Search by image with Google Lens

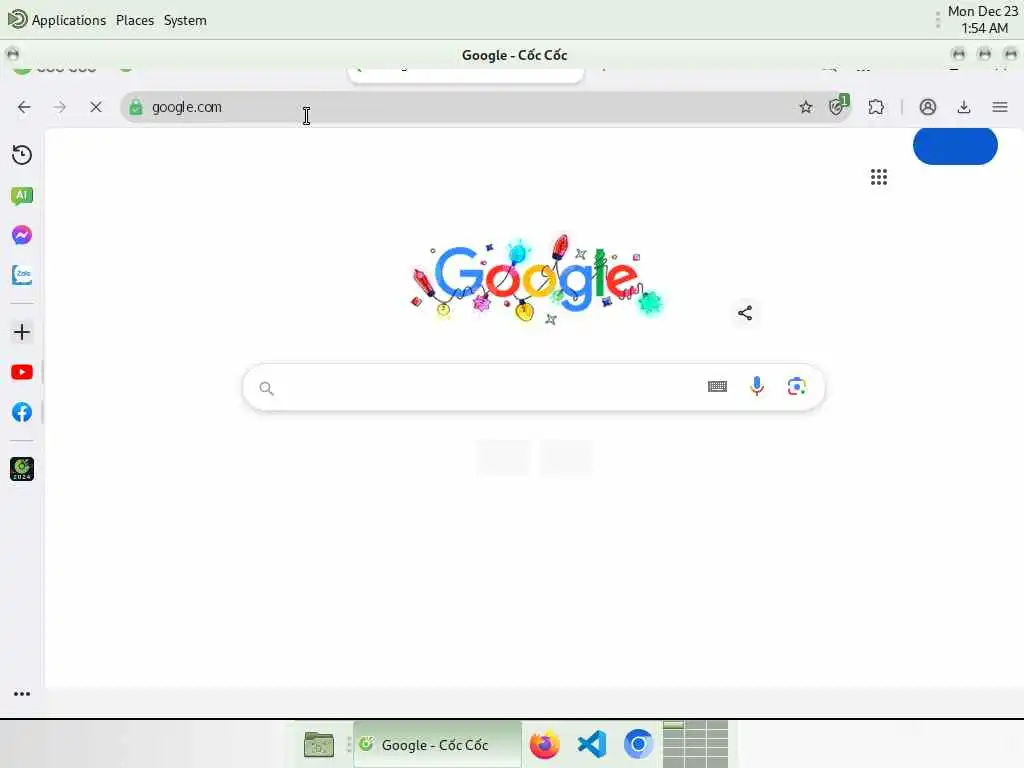pyautogui.click(x=796, y=387)
